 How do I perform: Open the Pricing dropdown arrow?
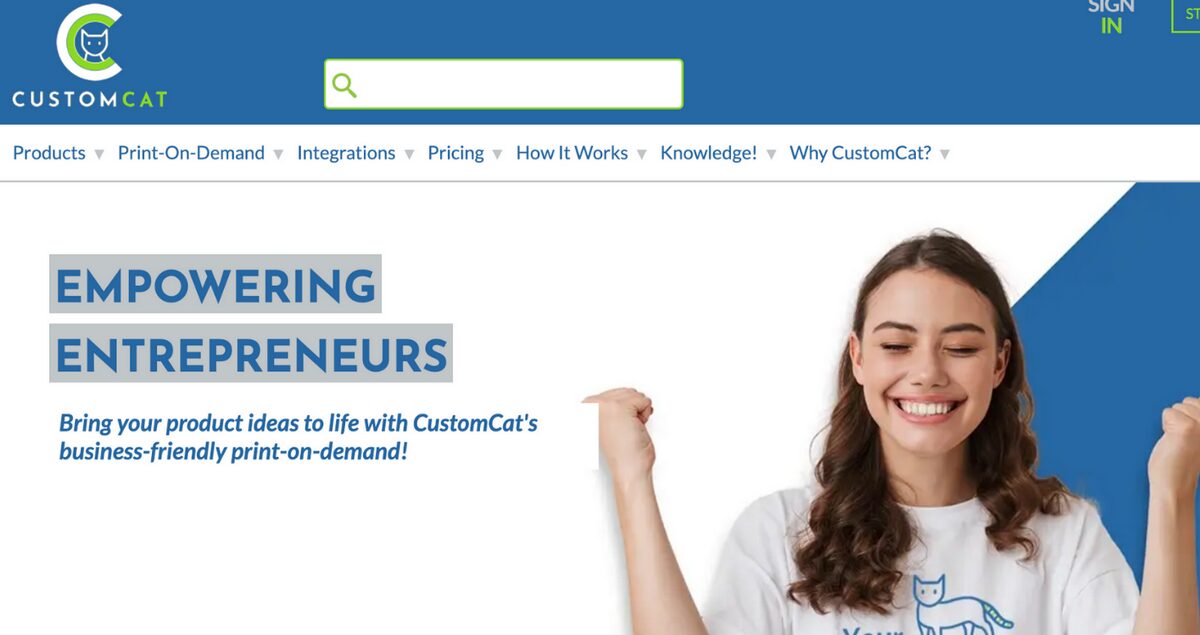[497, 154]
